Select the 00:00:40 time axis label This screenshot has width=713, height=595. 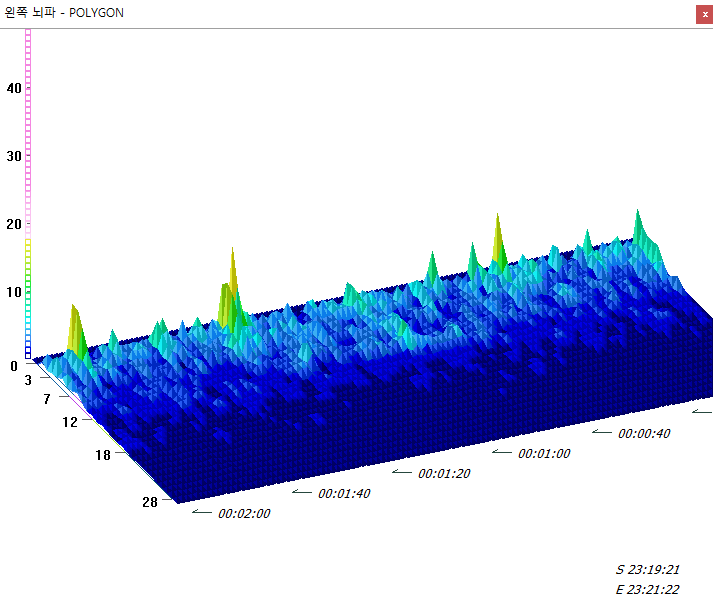pos(644,434)
